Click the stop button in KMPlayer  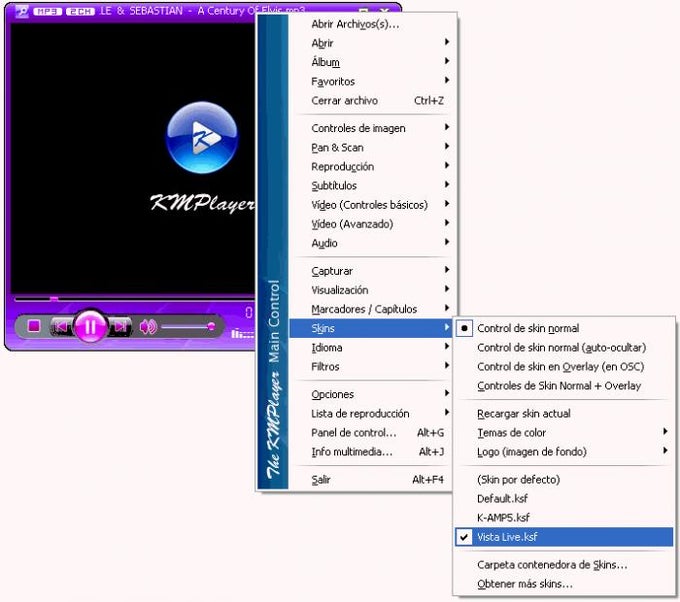tap(34, 325)
